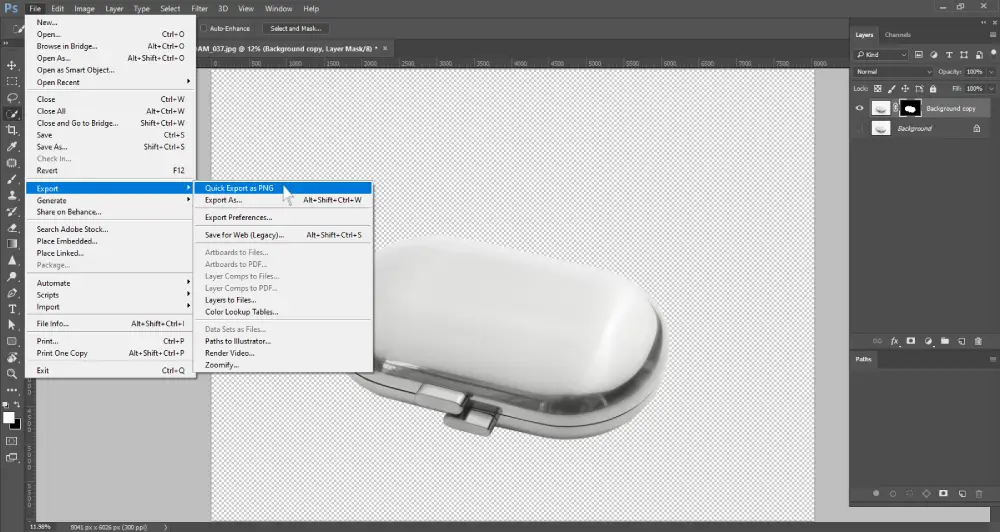
Task: Toggle lock transparent pixels
Action: pyautogui.click(x=878, y=89)
